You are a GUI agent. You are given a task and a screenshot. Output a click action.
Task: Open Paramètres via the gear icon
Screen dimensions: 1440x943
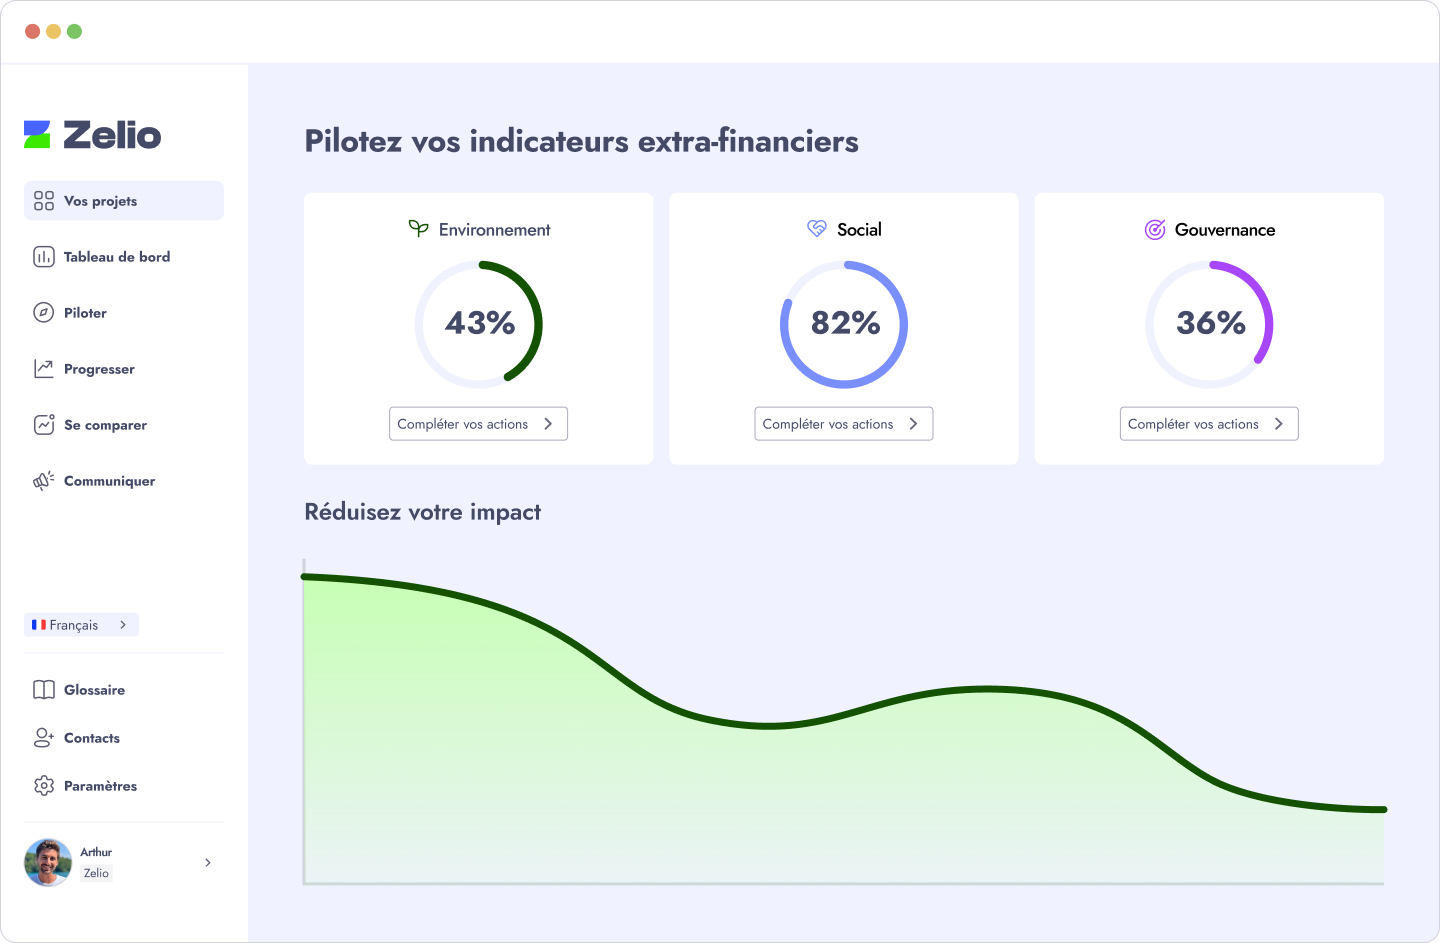[43, 786]
